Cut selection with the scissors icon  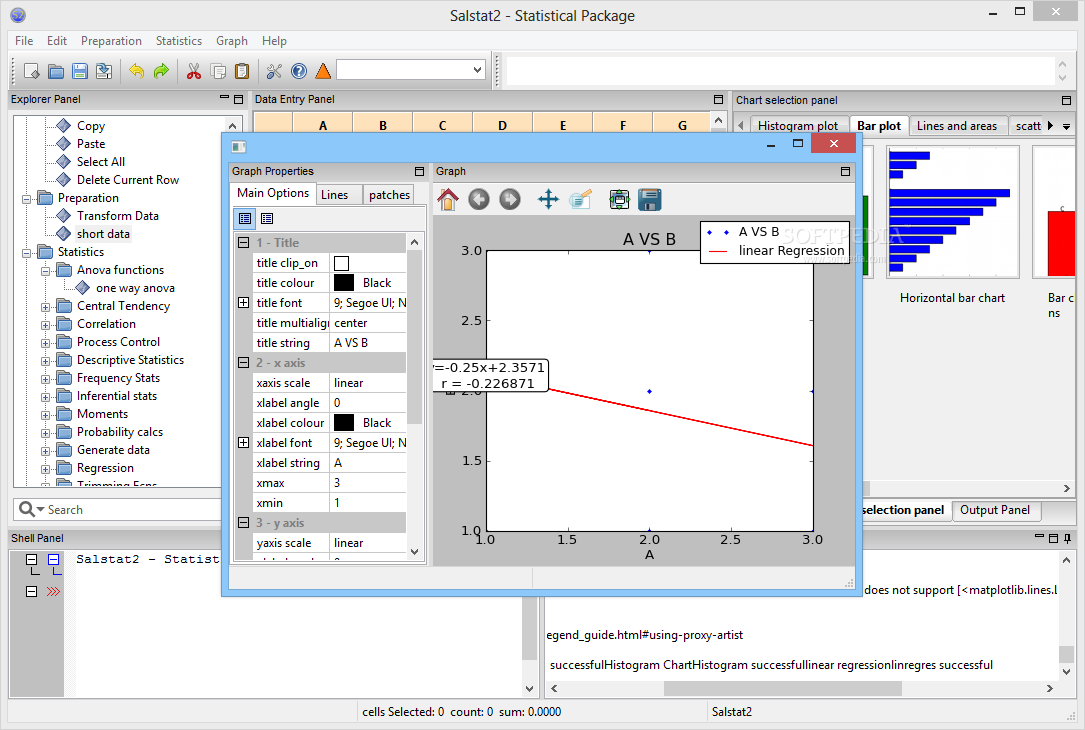(194, 71)
